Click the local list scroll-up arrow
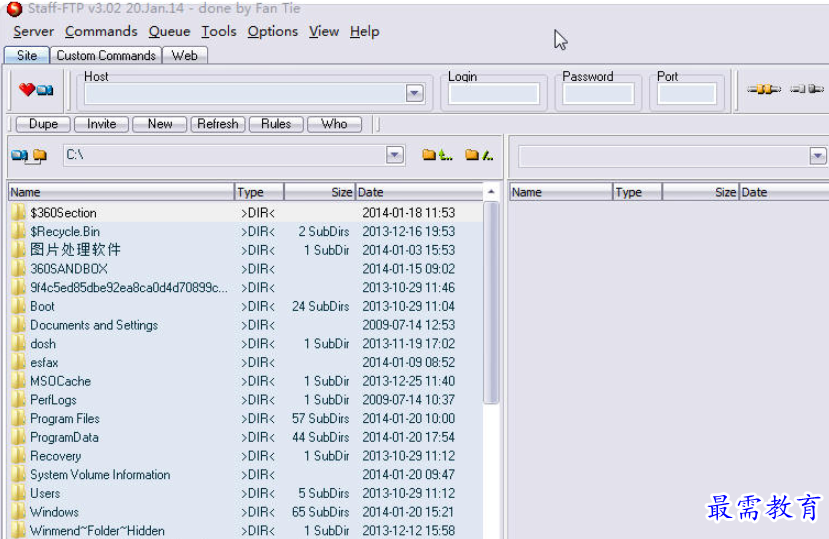Image resolution: width=829 pixels, height=539 pixels. pyautogui.click(x=491, y=192)
